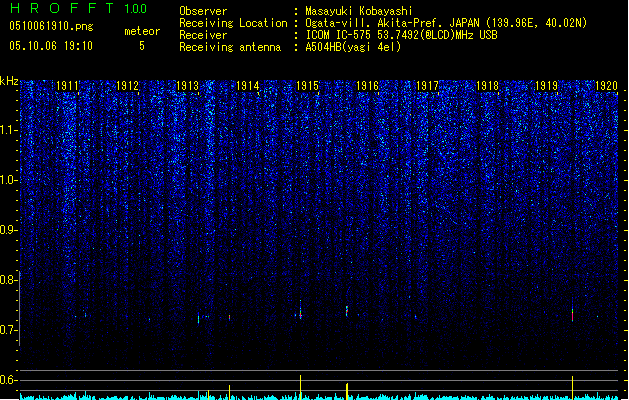Click the Receiving antenna label
629x400 pixels.
[230, 47]
